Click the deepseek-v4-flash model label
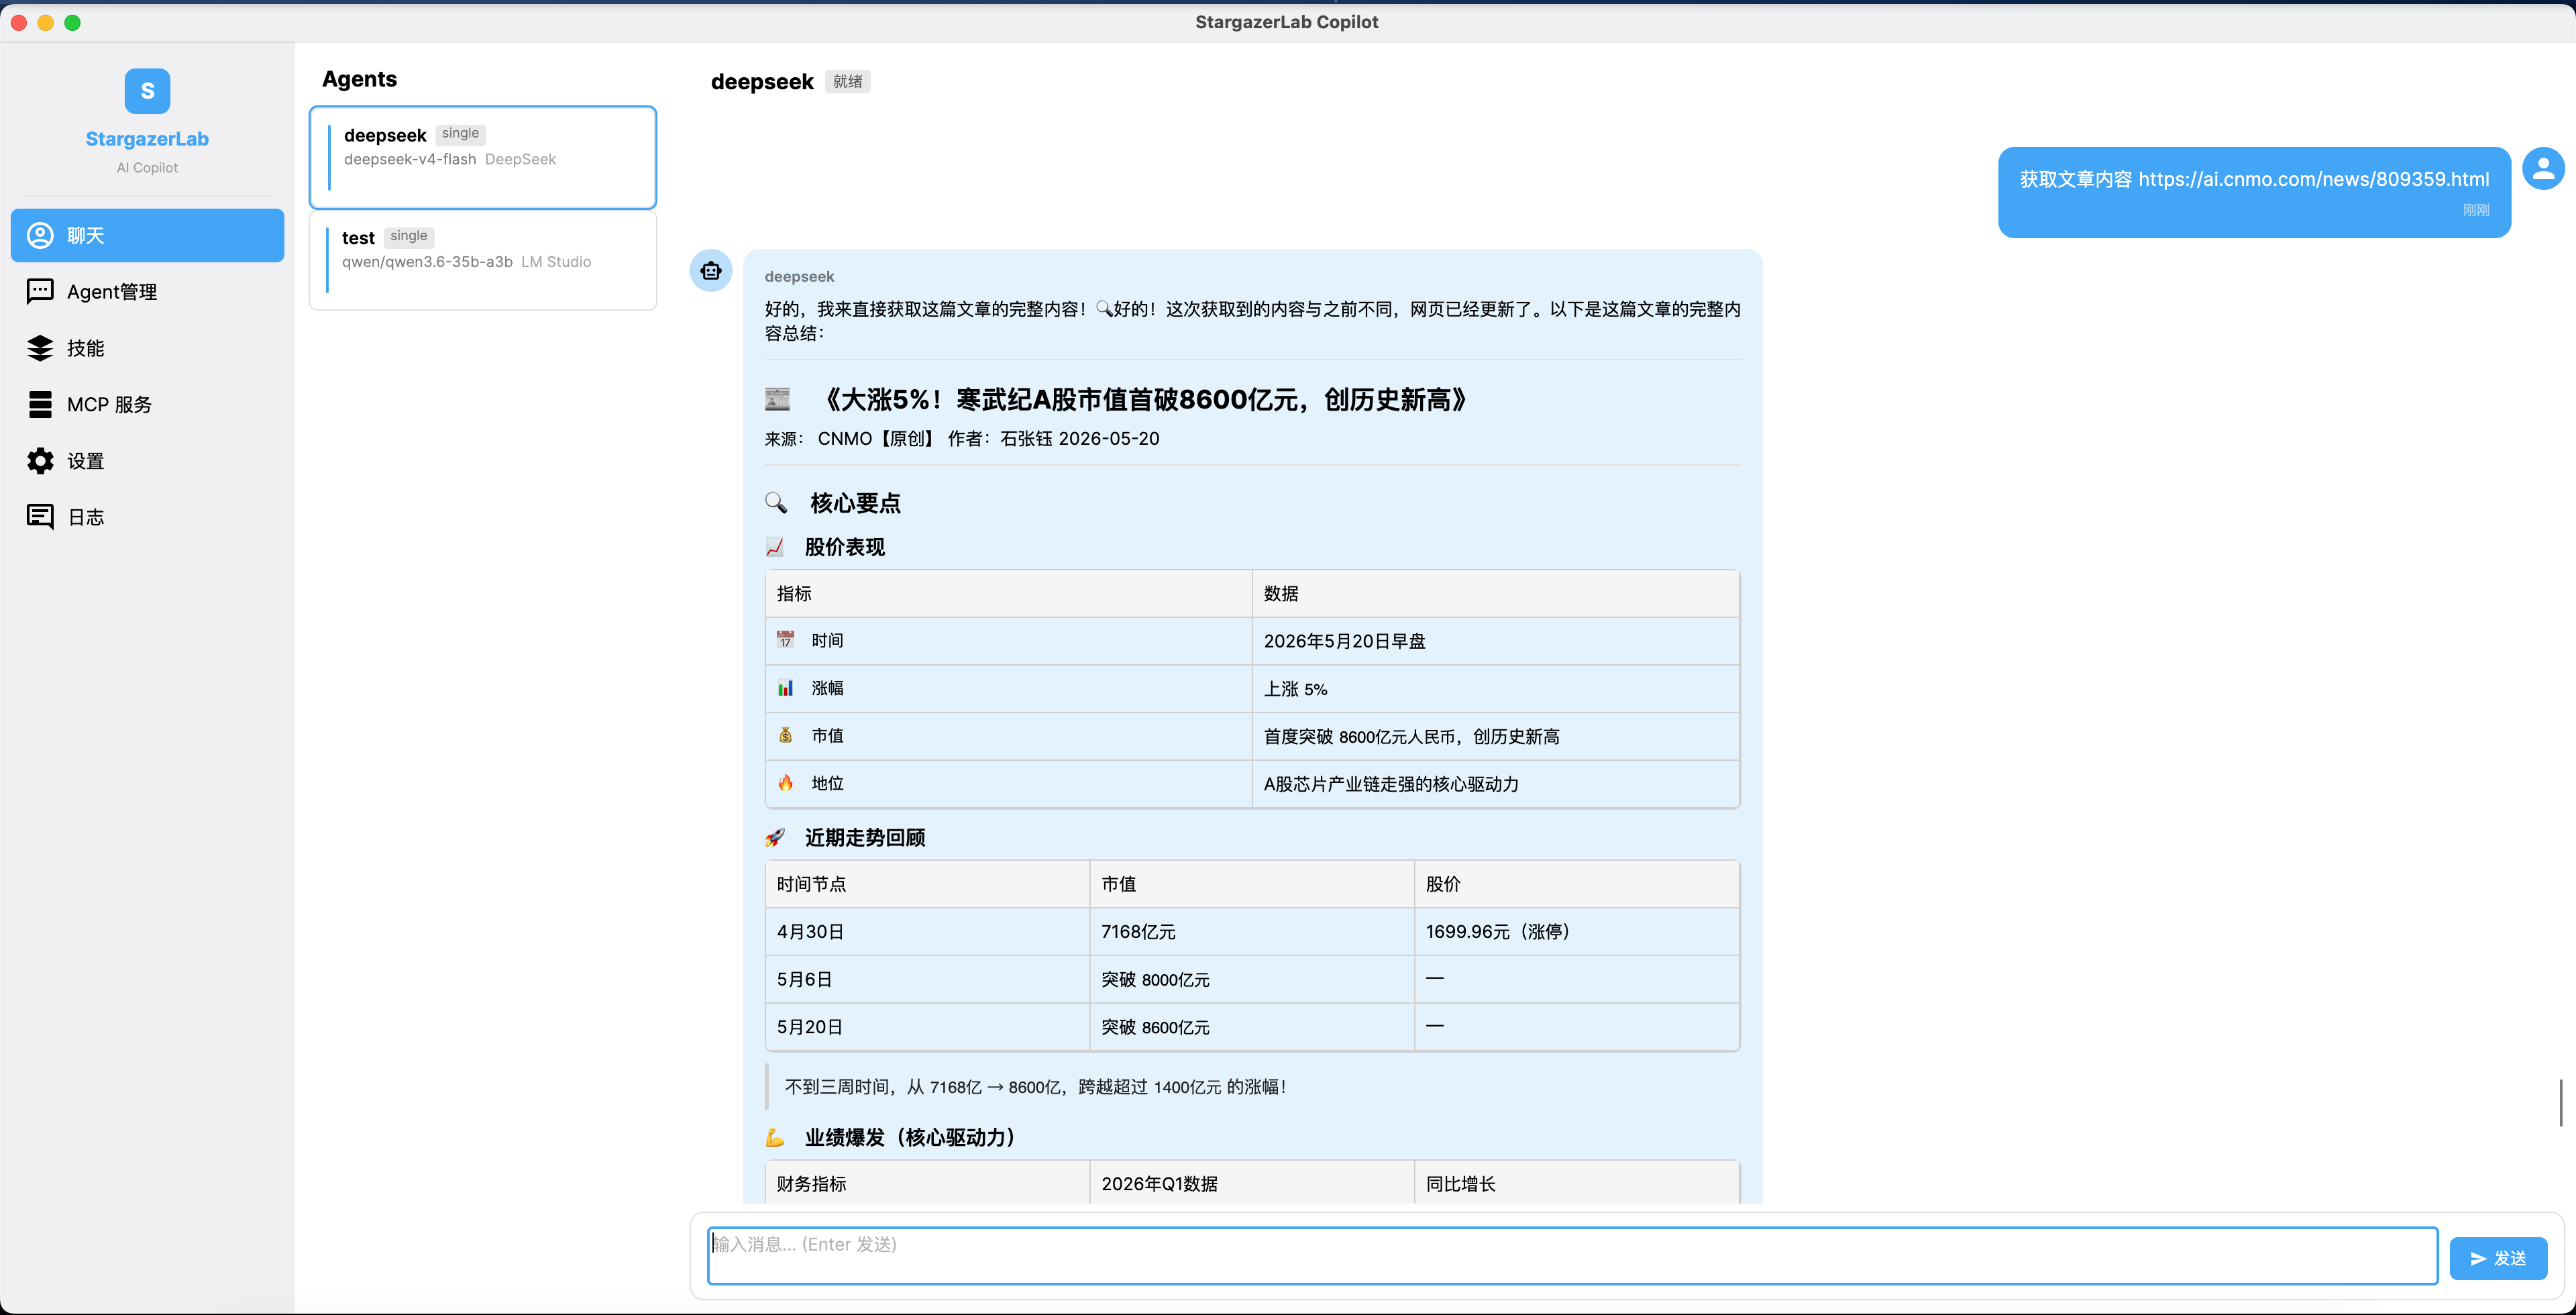2576x1315 pixels. pos(410,159)
